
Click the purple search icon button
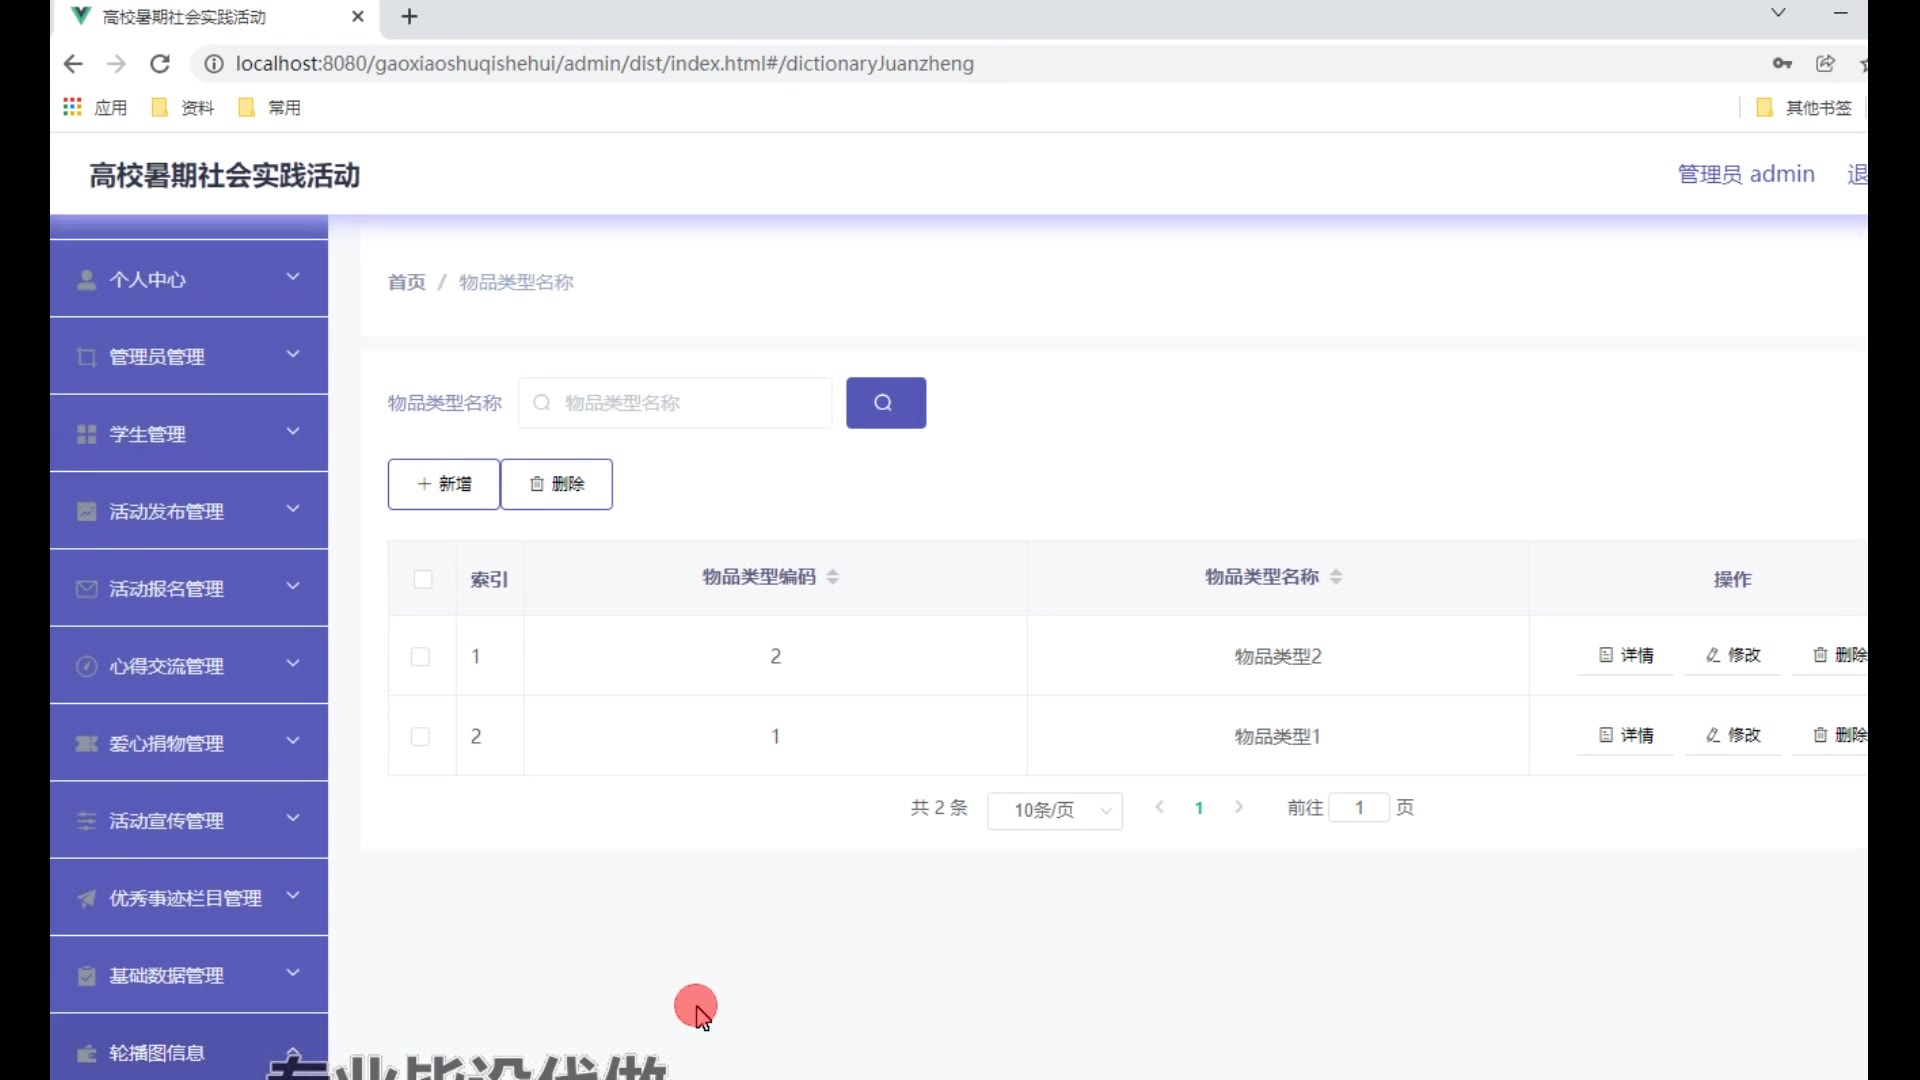(885, 403)
